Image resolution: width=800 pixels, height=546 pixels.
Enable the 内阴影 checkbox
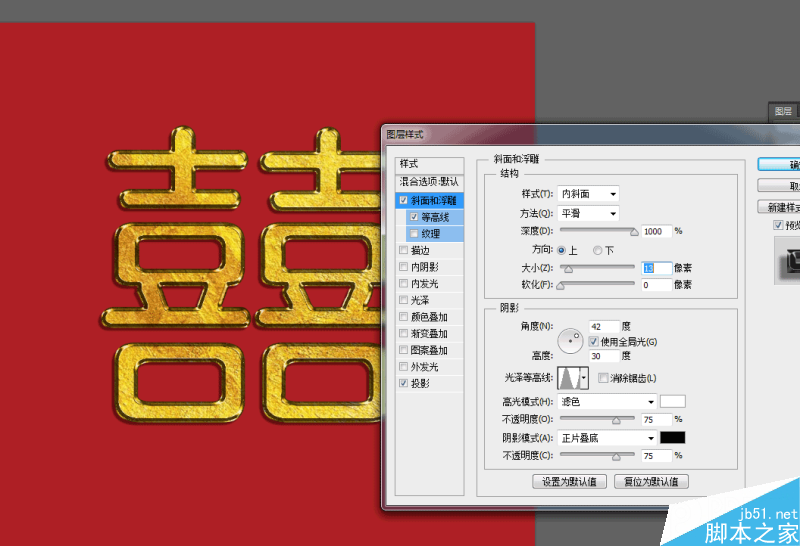pyautogui.click(x=404, y=267)
